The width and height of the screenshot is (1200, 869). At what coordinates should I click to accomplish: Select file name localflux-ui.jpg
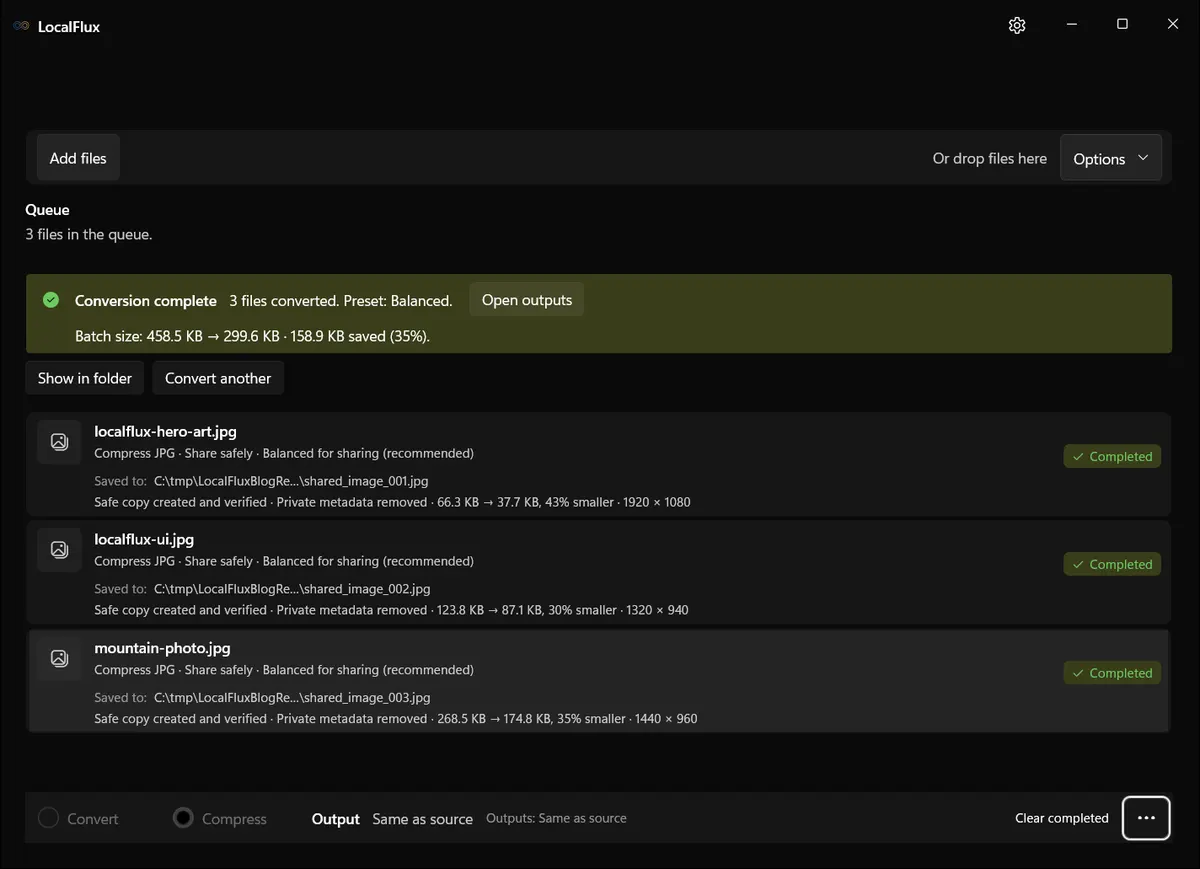[x=144, y=540]
